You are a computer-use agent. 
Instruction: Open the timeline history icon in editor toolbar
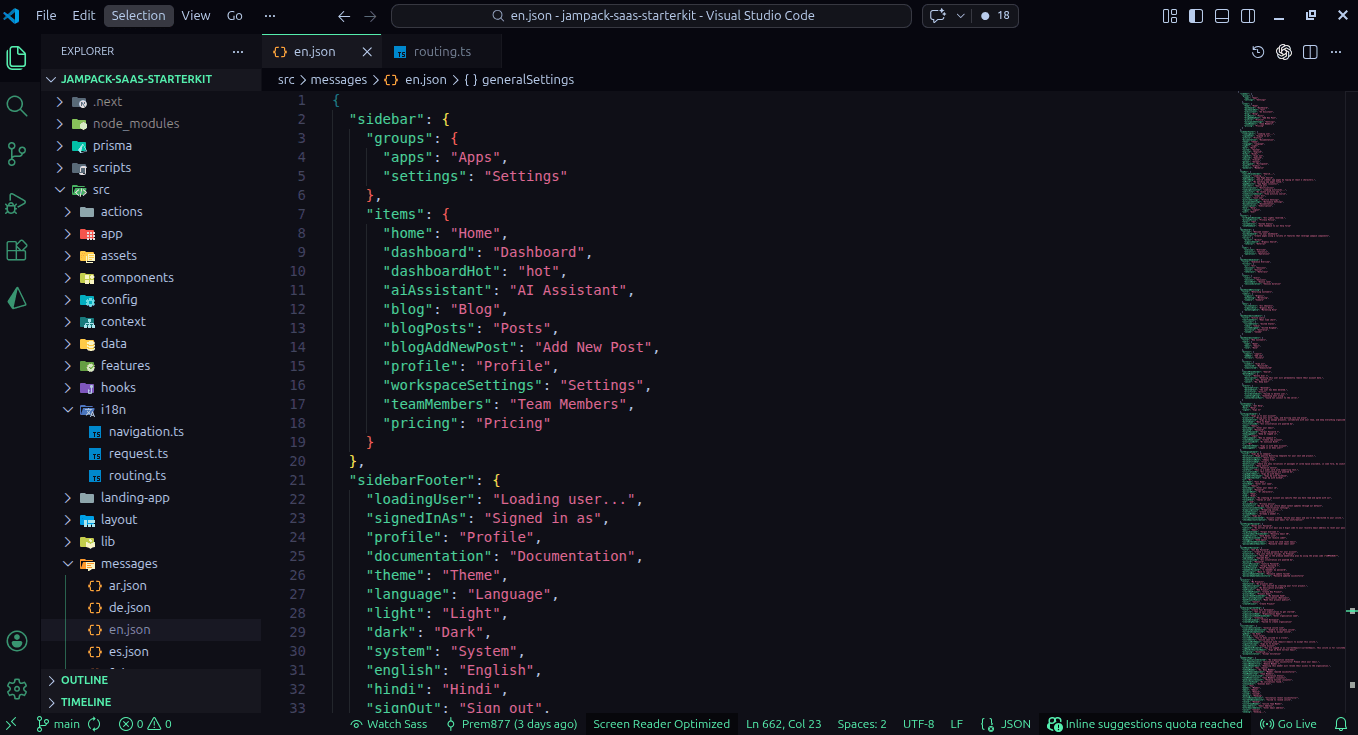1259,52
